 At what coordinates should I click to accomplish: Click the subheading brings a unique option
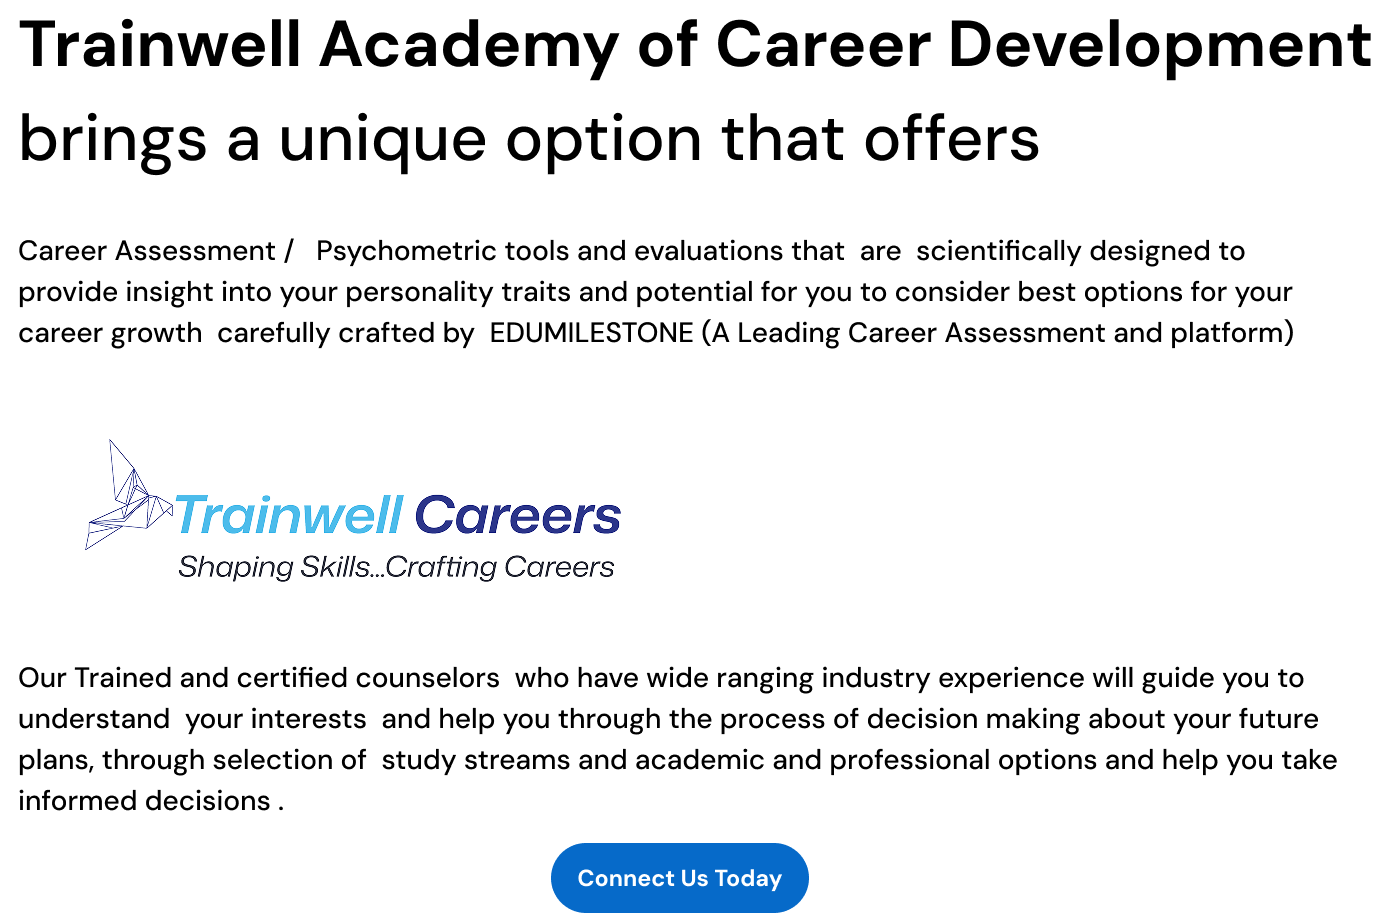(529, 139)
